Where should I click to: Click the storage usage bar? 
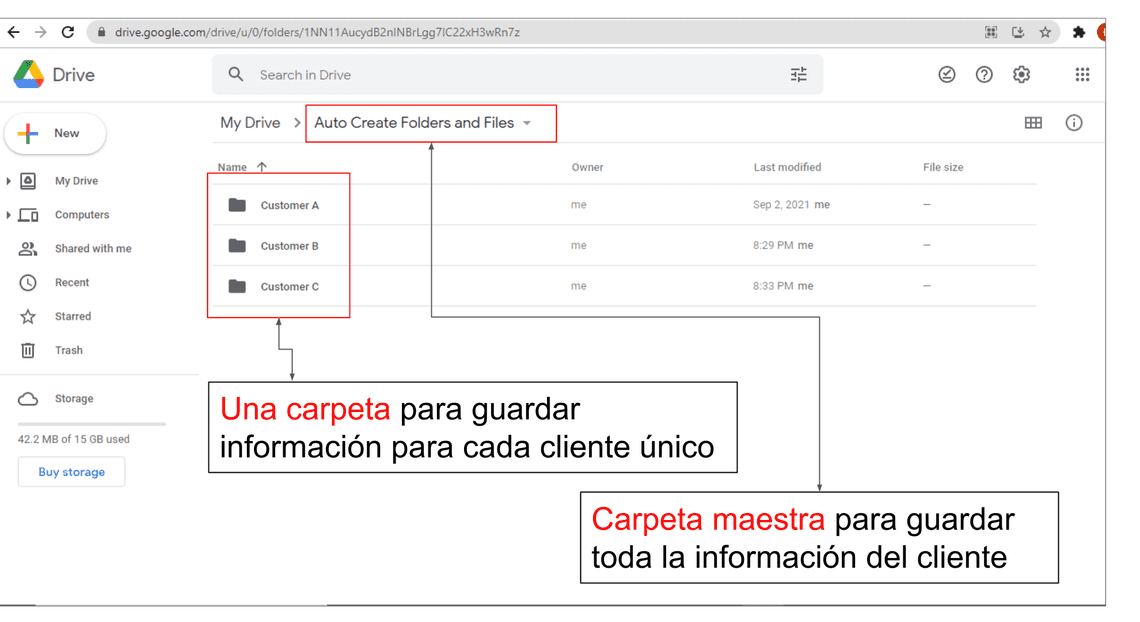(91, 424)
